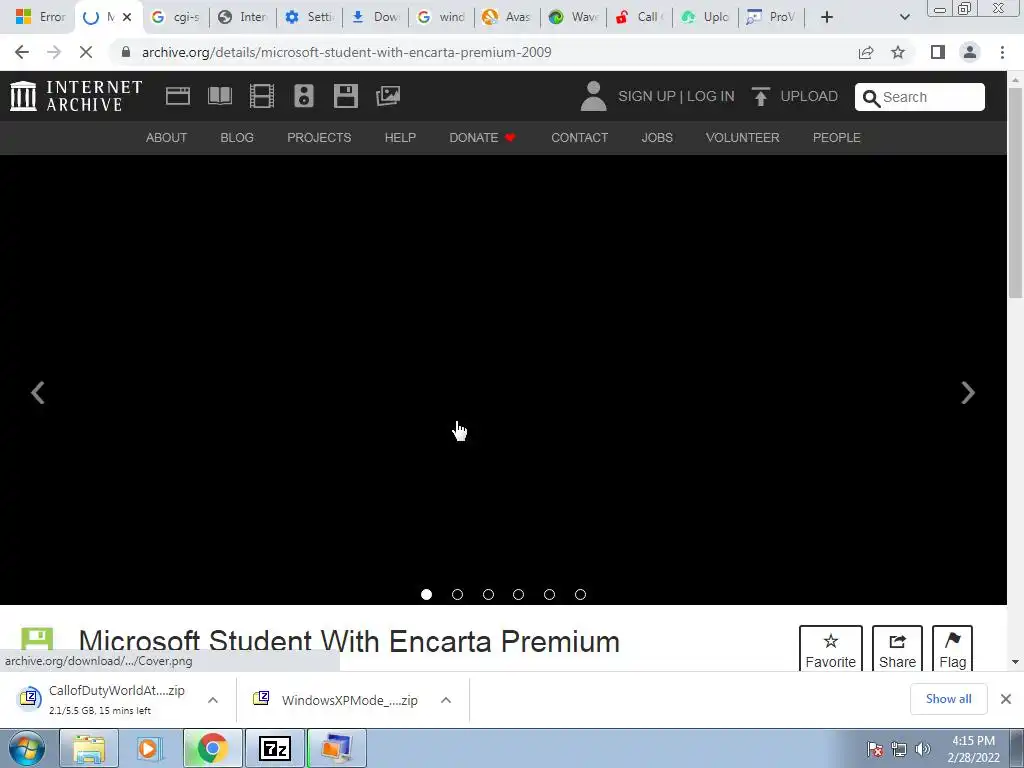Open the PROJECTS menu item
This screenshot has height=768, width=1024.
pyautogui.click(x=319, y=138)
